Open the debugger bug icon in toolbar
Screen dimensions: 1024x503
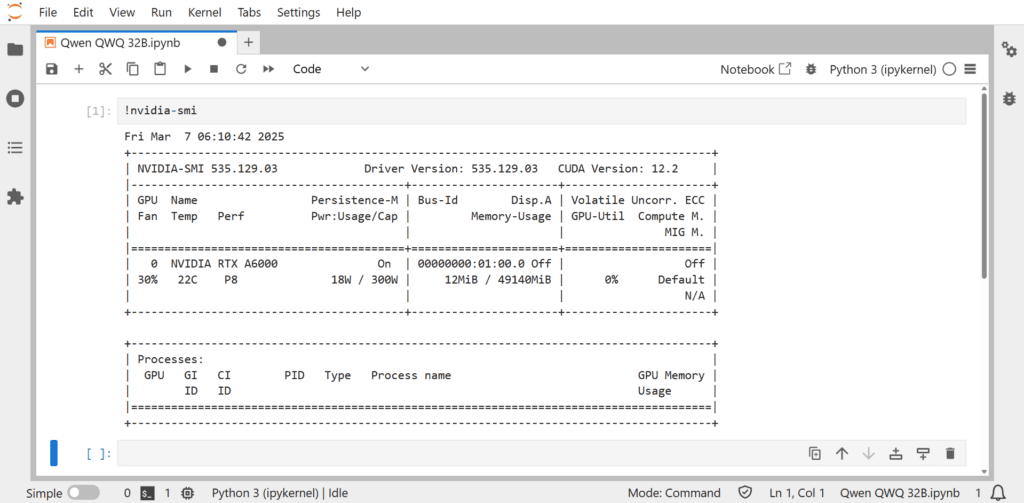coord(810,69)
